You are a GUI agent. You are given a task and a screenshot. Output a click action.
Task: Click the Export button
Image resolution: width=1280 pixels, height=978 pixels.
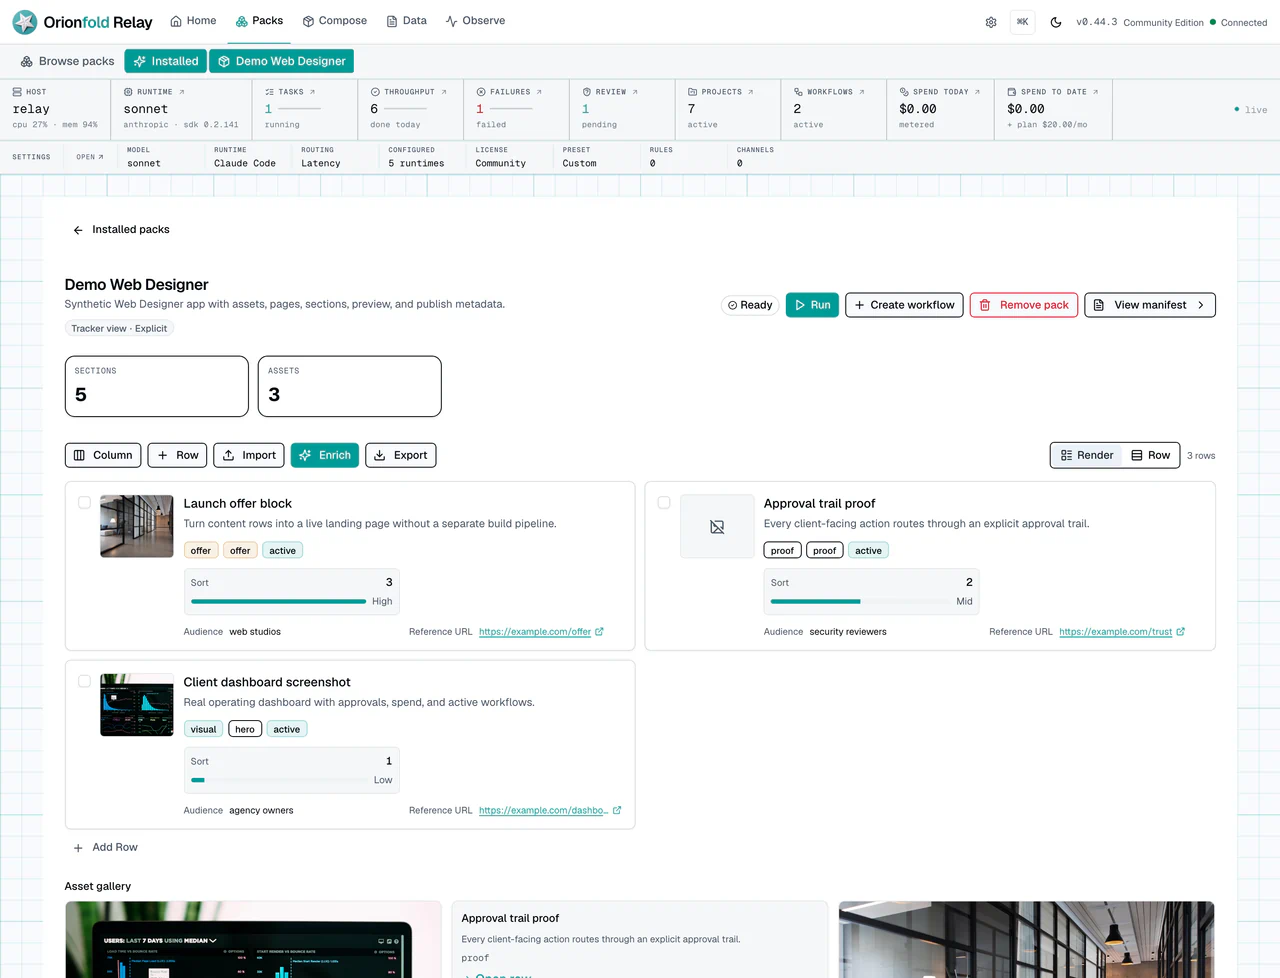pyautogui.click(x=400, y=455)
